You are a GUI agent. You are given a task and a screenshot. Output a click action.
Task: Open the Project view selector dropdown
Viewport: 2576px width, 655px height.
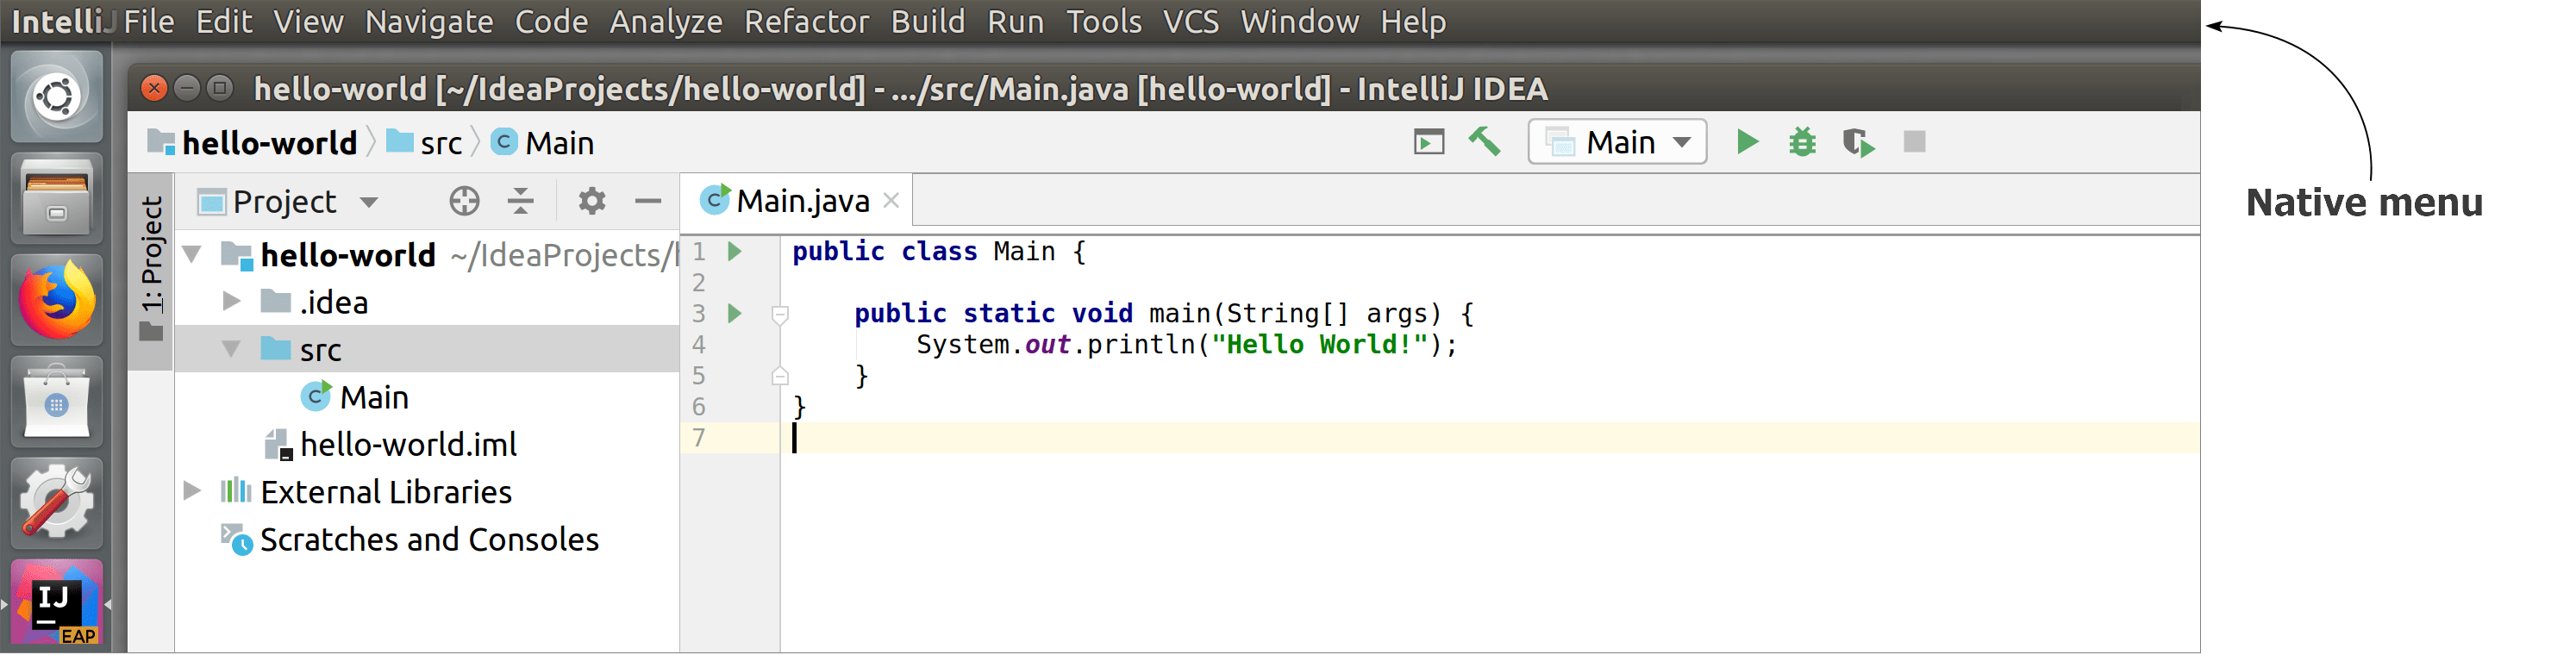pyautogui.click(x=288, y=202)
